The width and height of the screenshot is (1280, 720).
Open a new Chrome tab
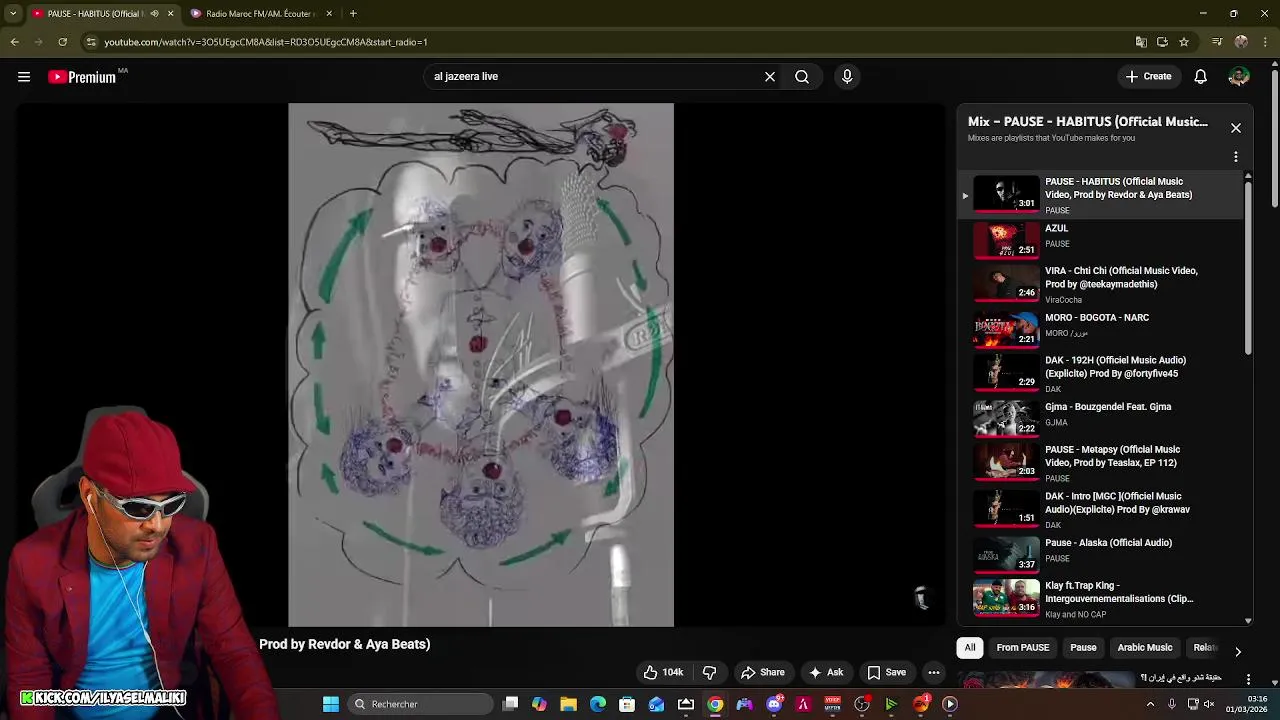point(353,14)
